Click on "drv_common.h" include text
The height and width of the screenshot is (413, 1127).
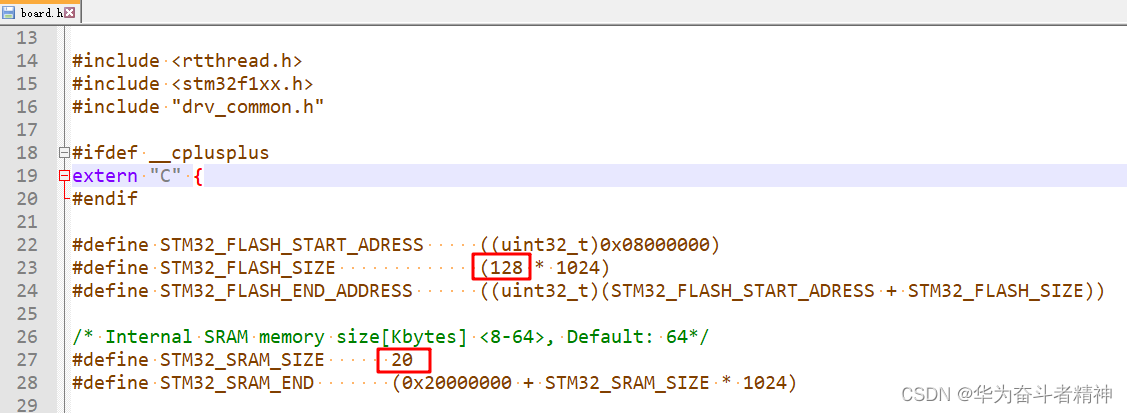click(x=248, y=107)
